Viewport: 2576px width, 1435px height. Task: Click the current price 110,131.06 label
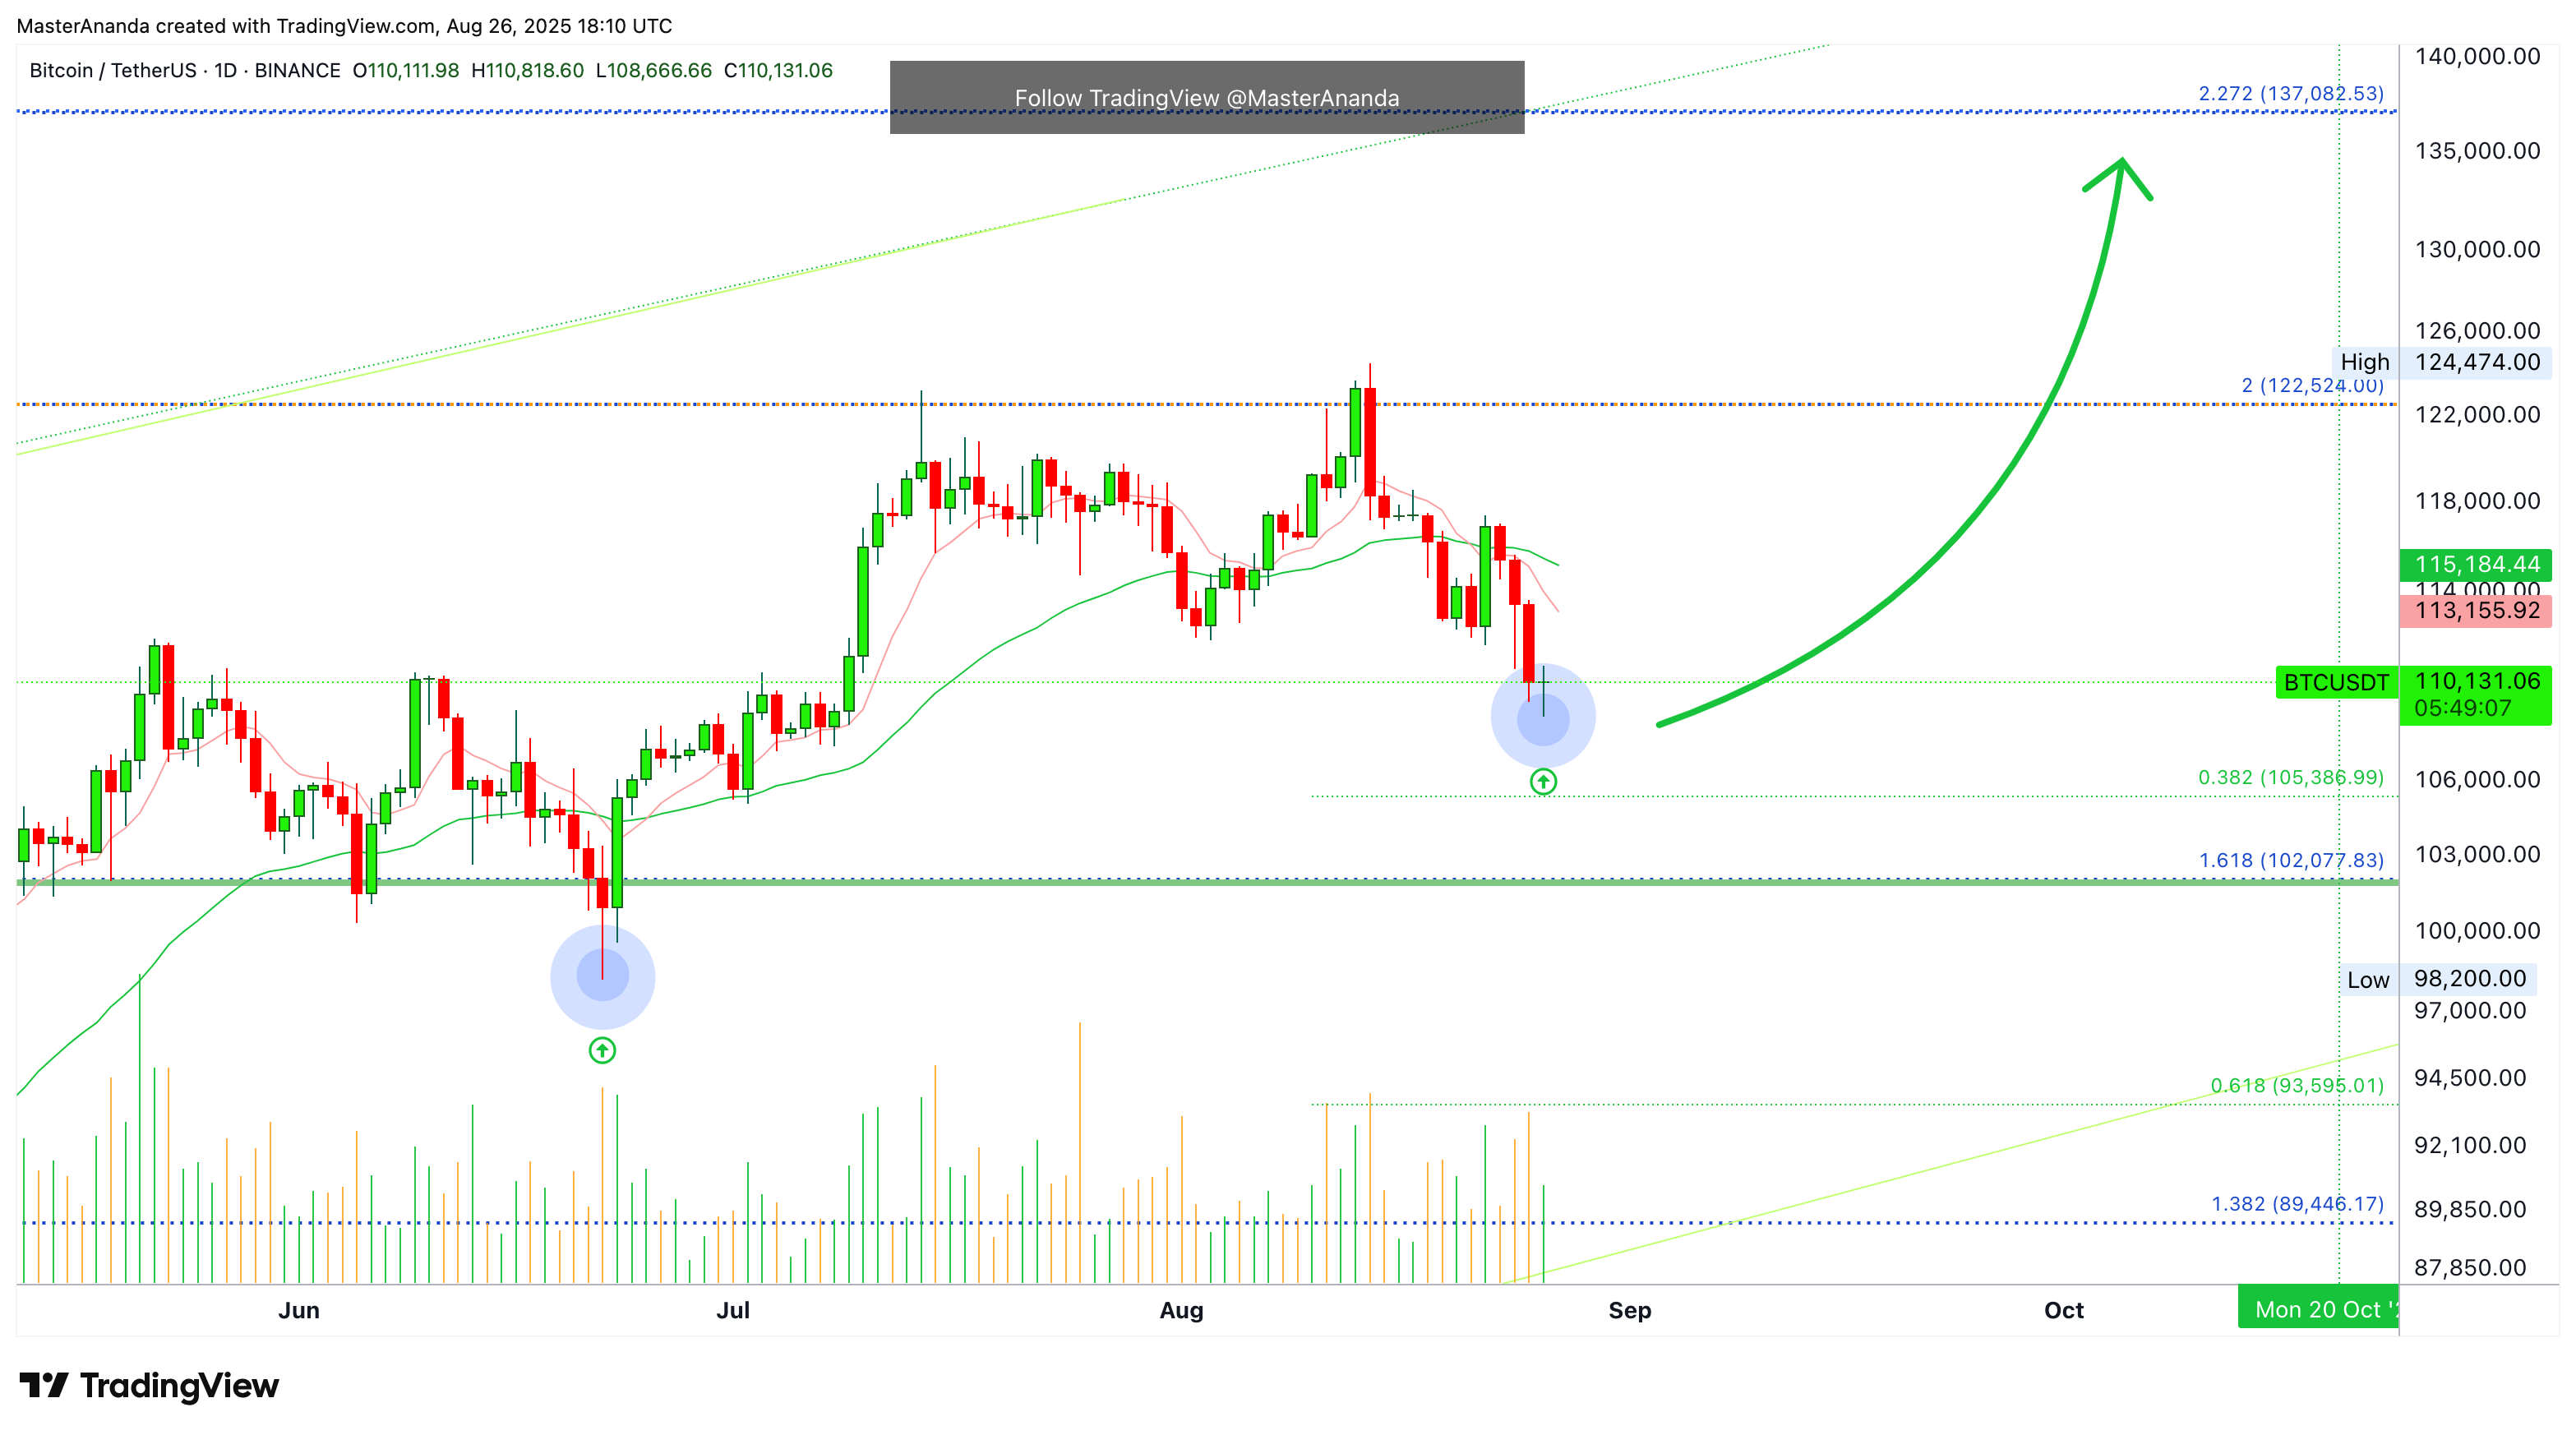[2476, 682]
